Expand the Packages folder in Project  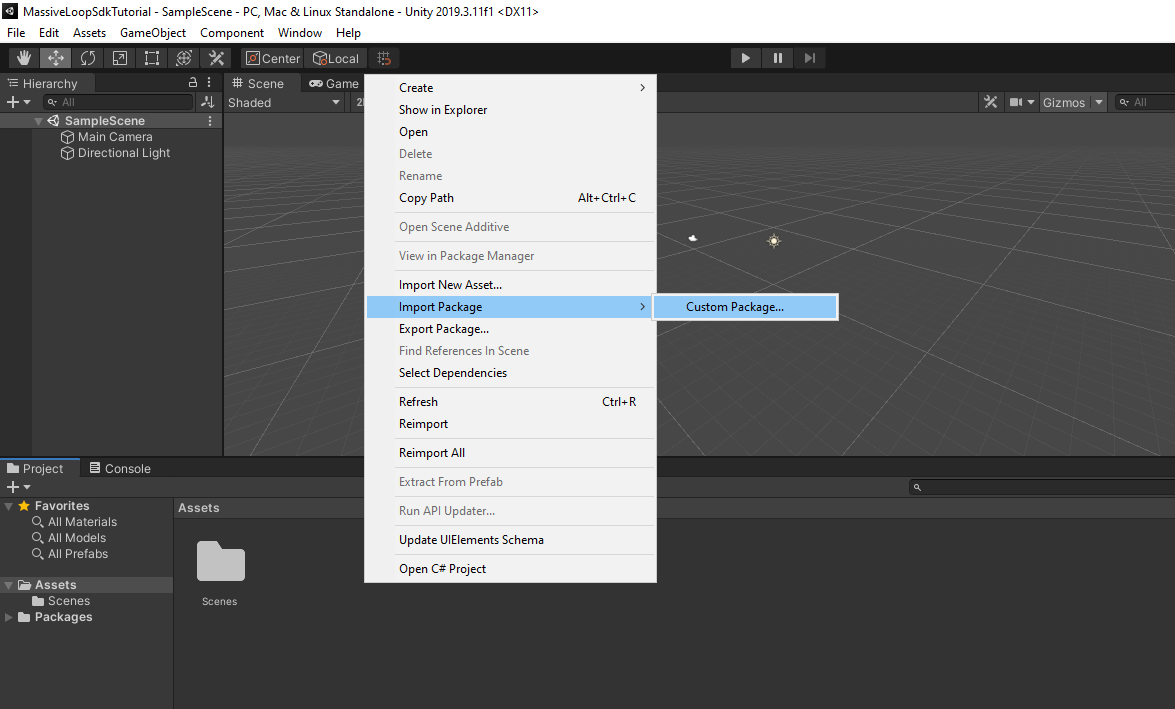pos(8,617)
